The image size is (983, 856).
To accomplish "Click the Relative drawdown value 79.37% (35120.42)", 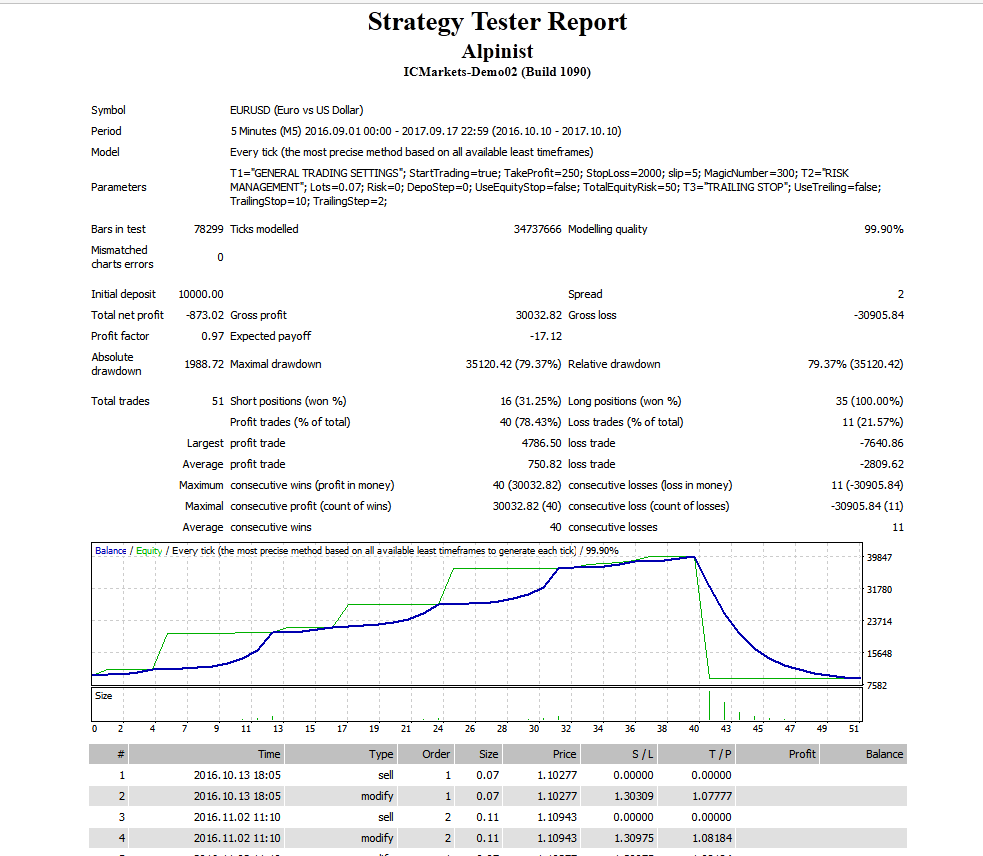I will 856,364.
